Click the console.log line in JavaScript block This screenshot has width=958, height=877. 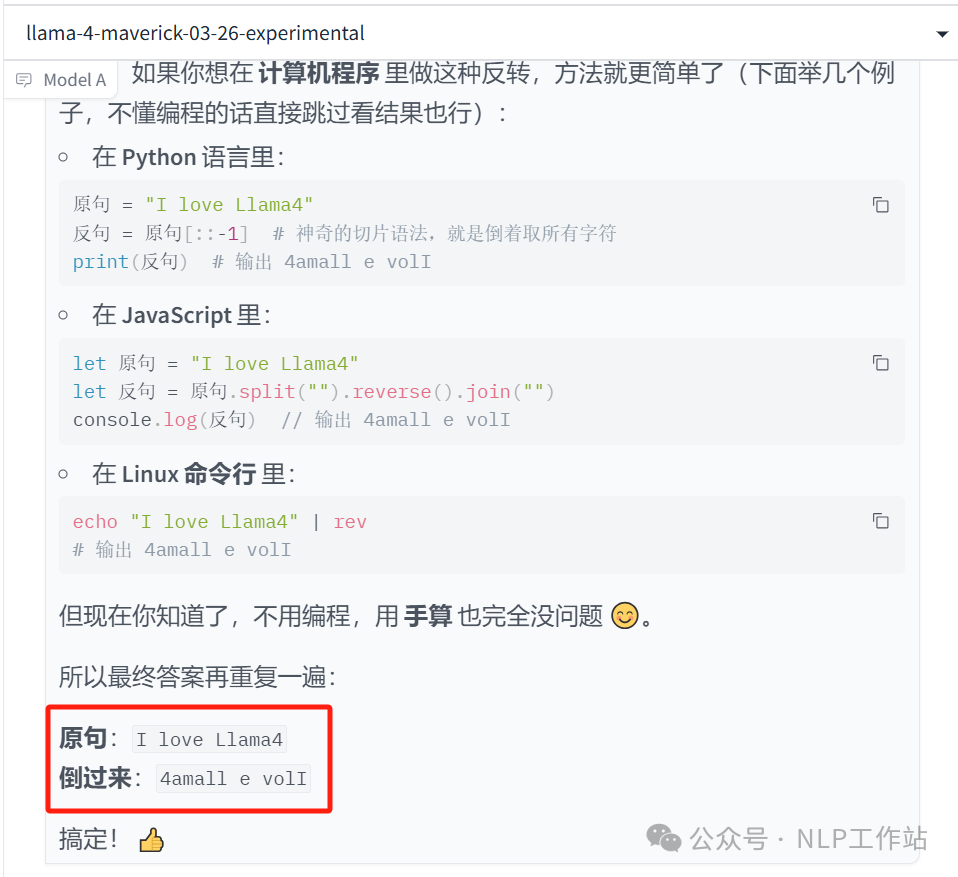tap(291, 420)
